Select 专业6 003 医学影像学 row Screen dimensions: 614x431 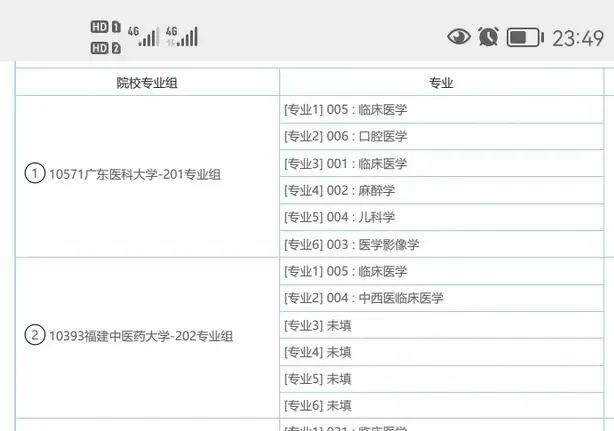click(442, 245)
